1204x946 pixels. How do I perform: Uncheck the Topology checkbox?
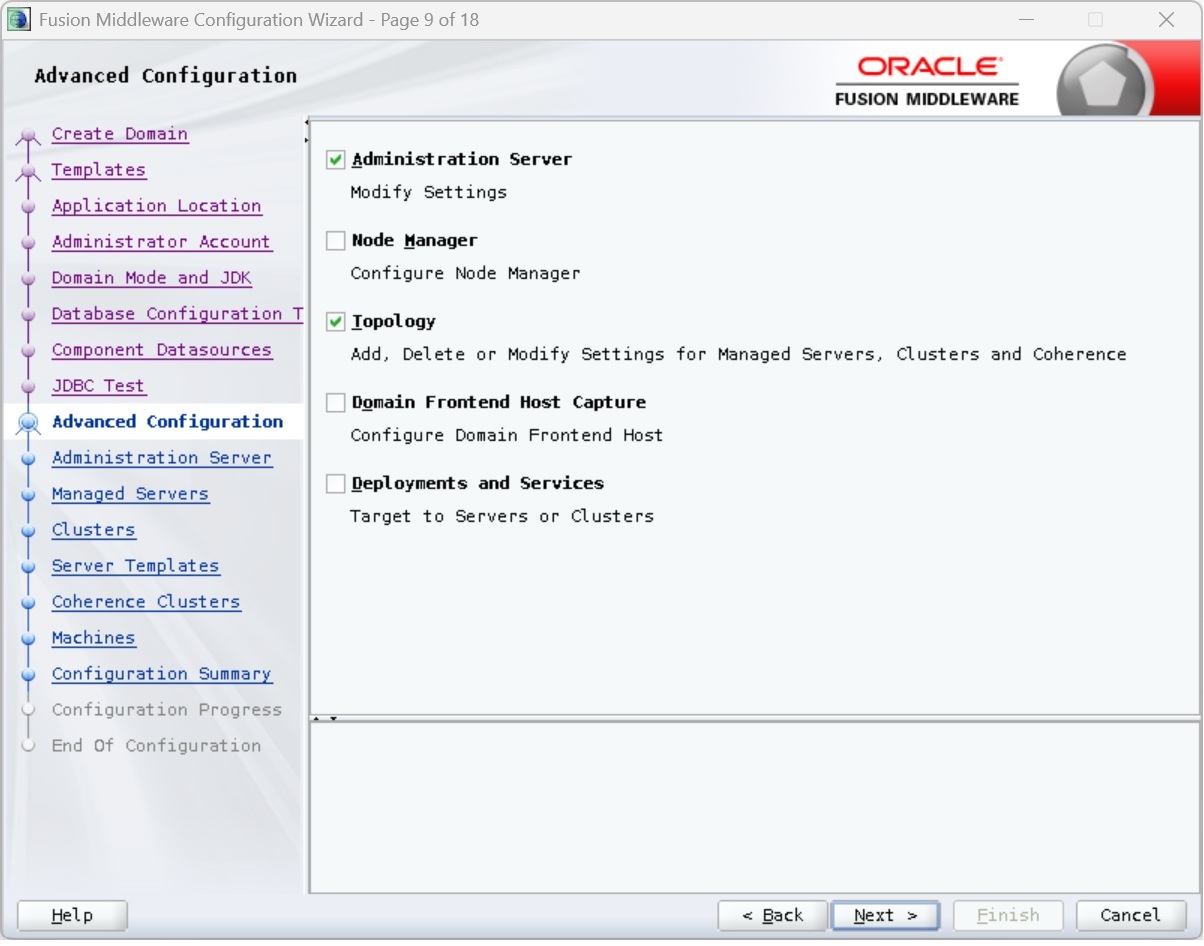point(336,322)
